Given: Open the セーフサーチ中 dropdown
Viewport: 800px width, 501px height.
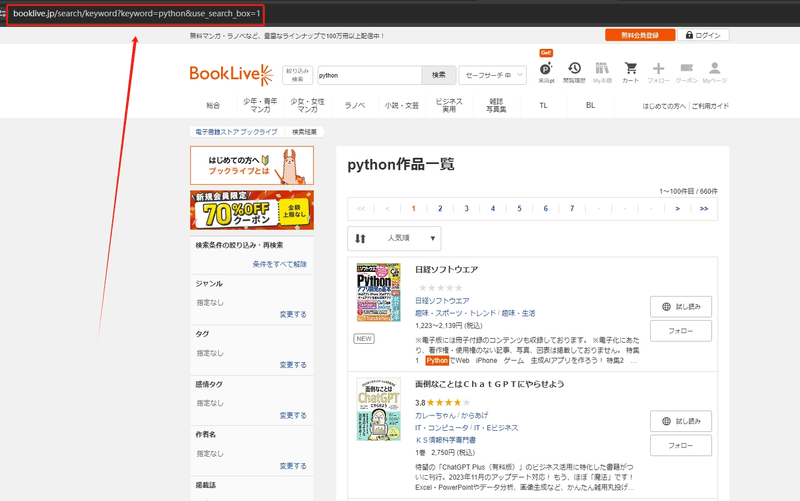Looking at the screenshot, I should tap(493, 75).
